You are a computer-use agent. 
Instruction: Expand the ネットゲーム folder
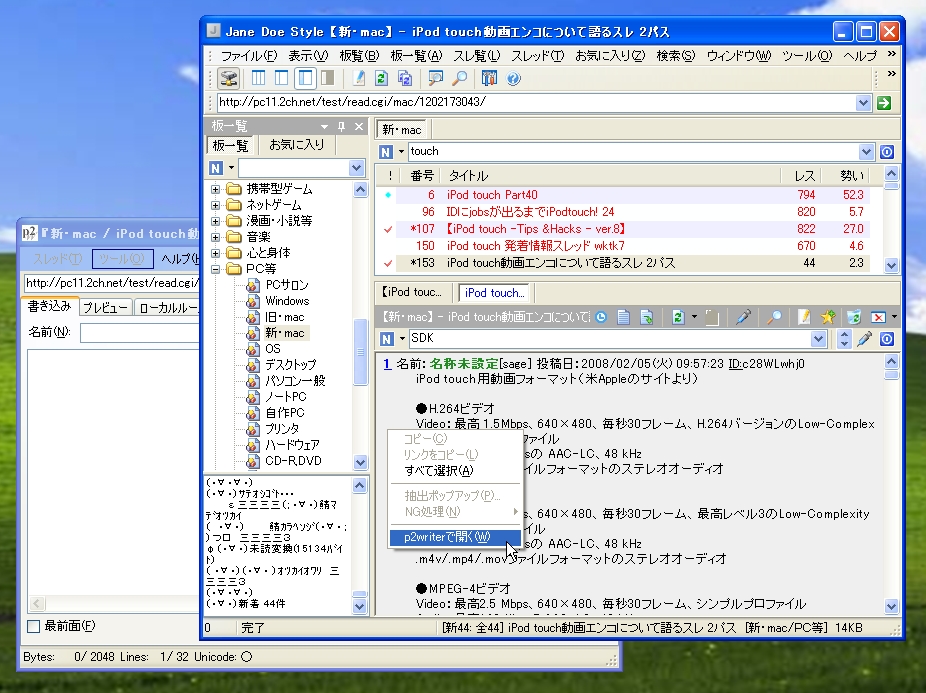tap(216, 205)
